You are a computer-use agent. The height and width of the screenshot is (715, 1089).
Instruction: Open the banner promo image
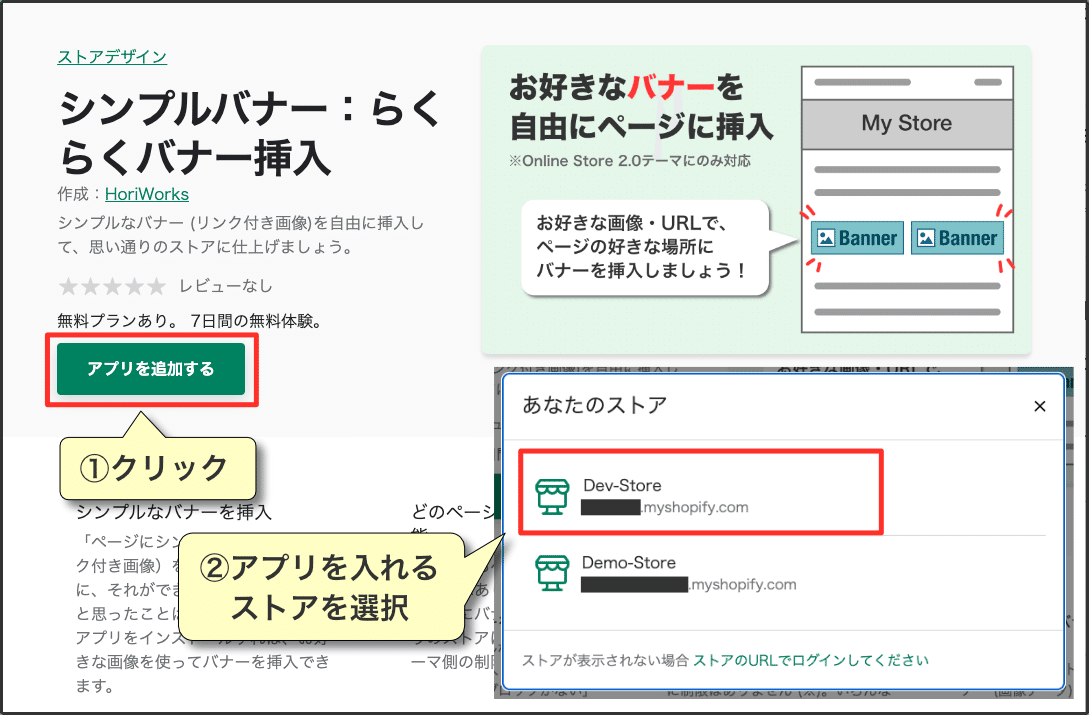tap(756, 200)
